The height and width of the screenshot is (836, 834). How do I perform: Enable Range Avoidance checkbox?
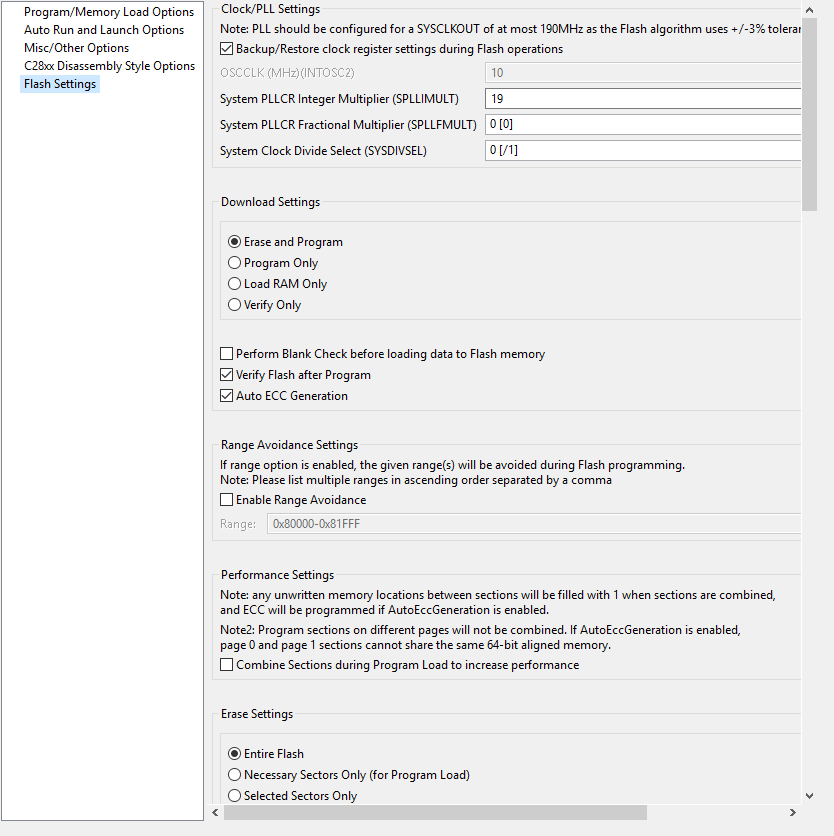coord(227,500)
